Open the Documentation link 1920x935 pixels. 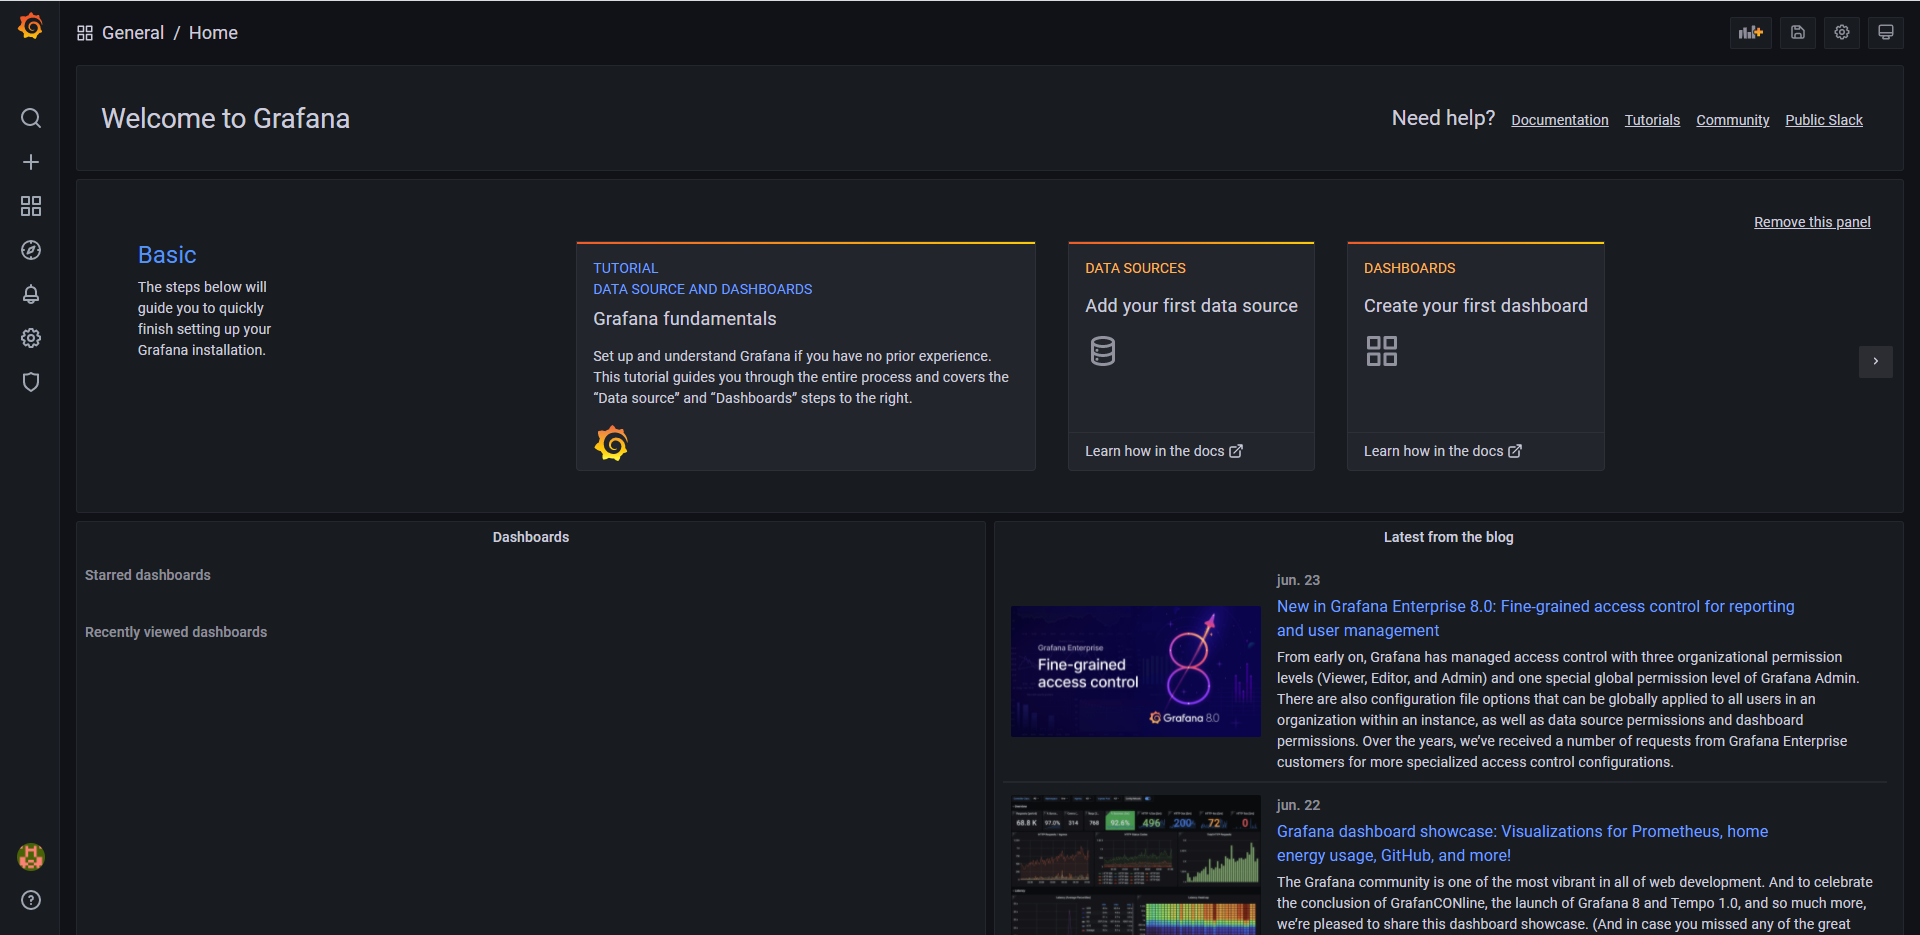pos(1560,120)
